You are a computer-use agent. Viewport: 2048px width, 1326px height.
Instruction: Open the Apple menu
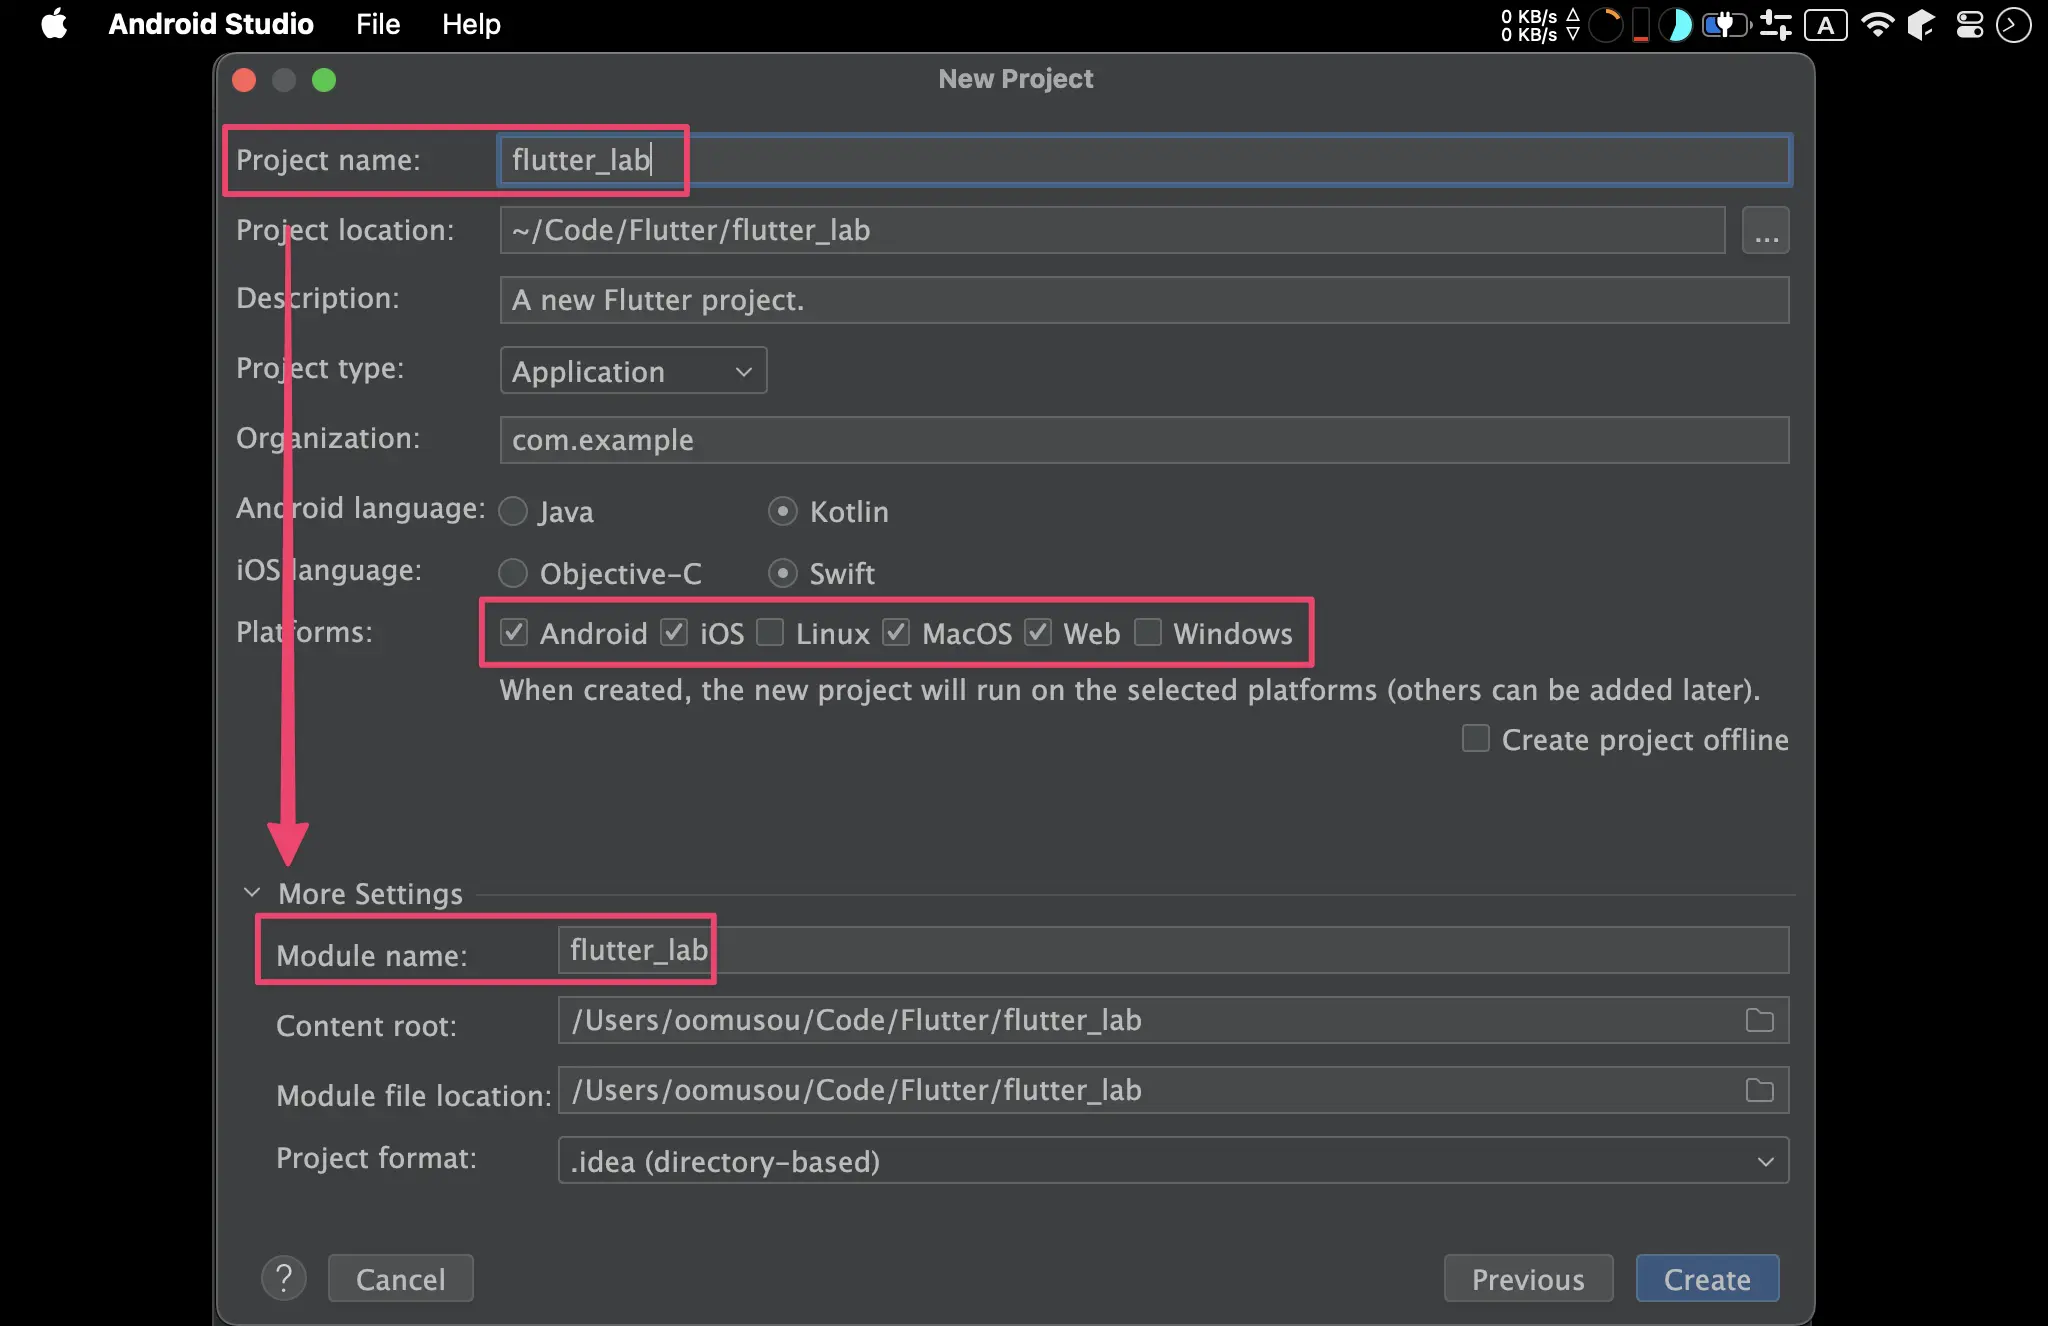click(55, 24)
